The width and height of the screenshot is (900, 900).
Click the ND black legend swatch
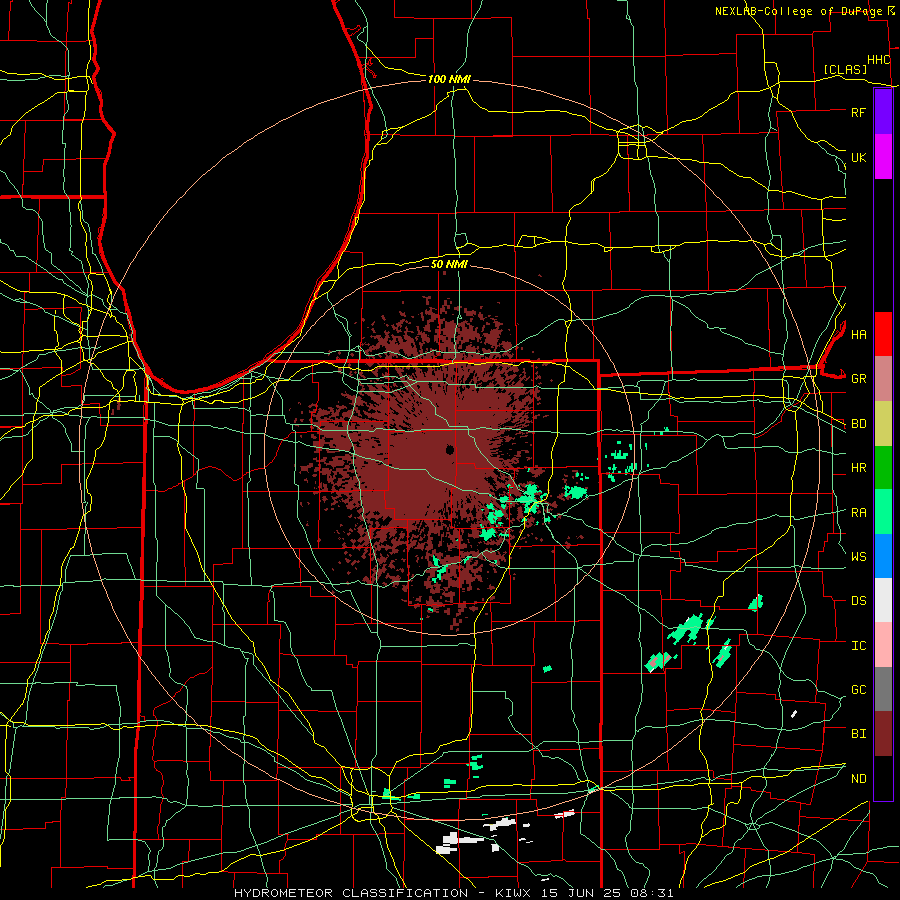point(883,778)
